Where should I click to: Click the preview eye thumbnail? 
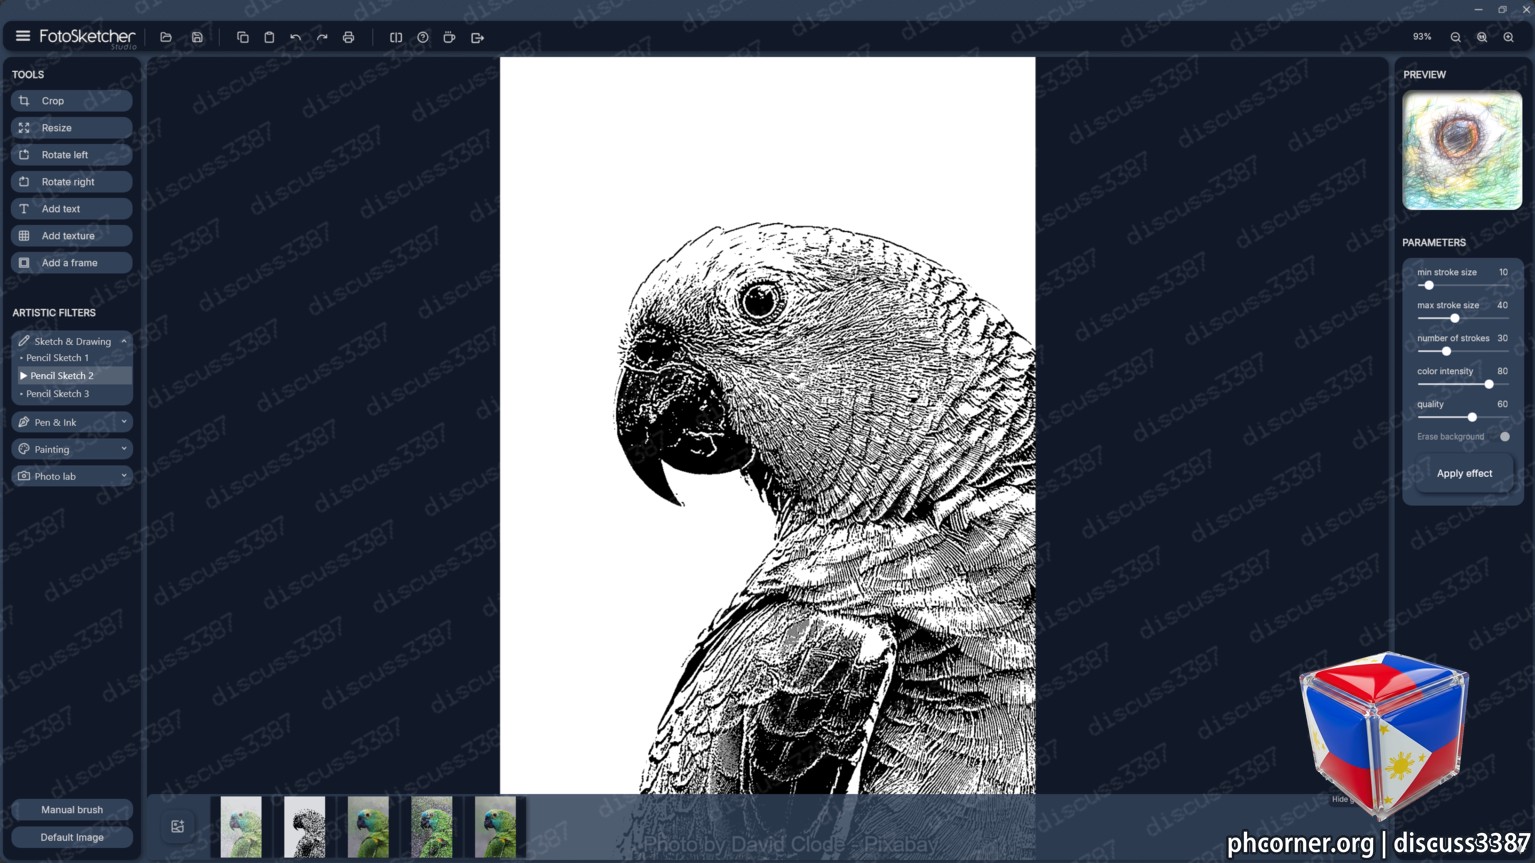click(x=1462, y=150)
